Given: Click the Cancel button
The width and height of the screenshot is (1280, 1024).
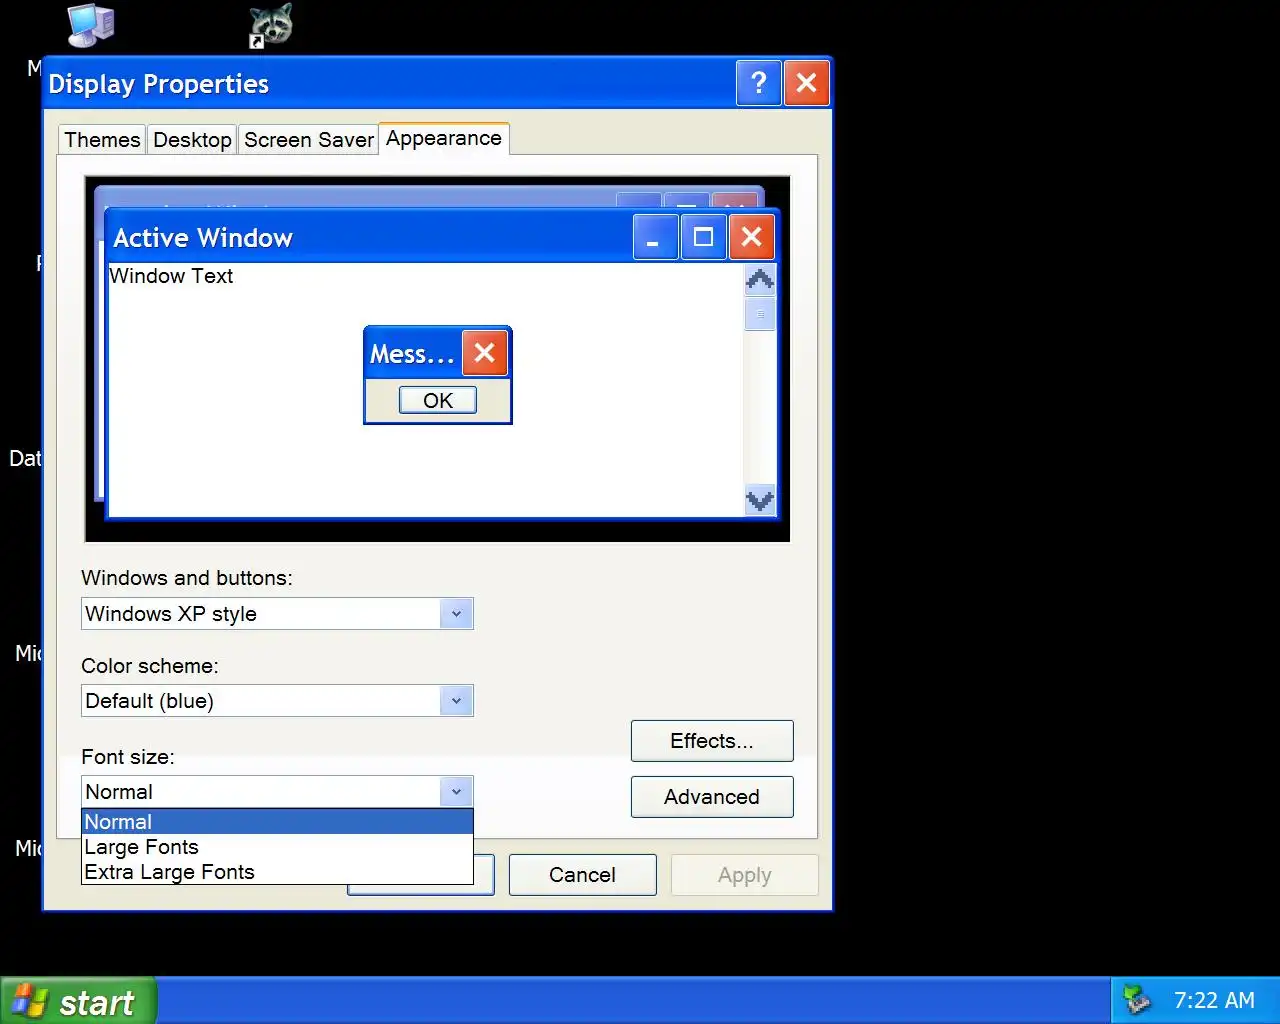Looking at the screenshot, I should tap(583, 875).
